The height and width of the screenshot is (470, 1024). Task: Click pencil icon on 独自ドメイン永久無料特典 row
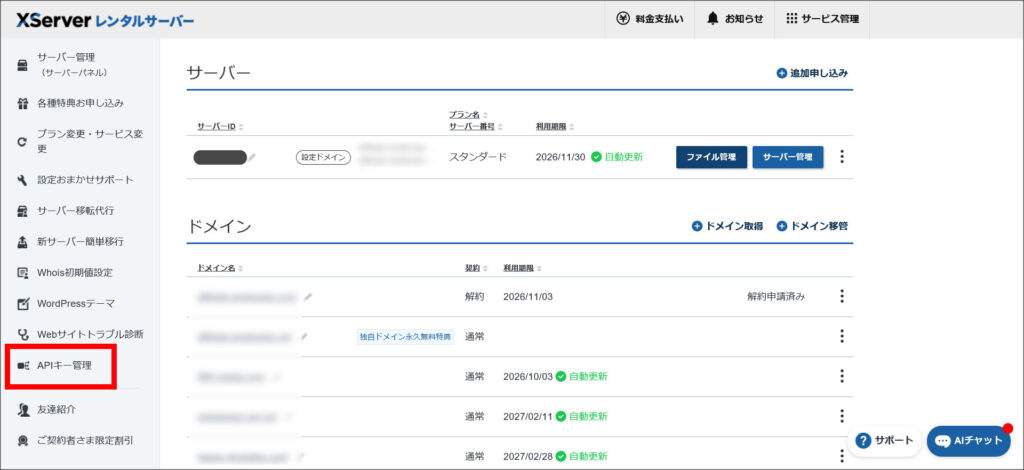(x=304, y=337)
